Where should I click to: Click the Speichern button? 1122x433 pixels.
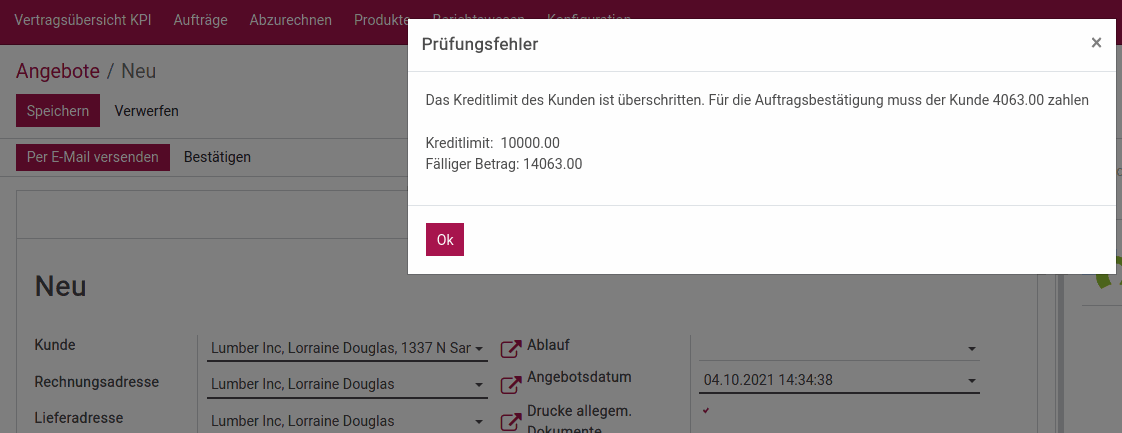point(58,111)
